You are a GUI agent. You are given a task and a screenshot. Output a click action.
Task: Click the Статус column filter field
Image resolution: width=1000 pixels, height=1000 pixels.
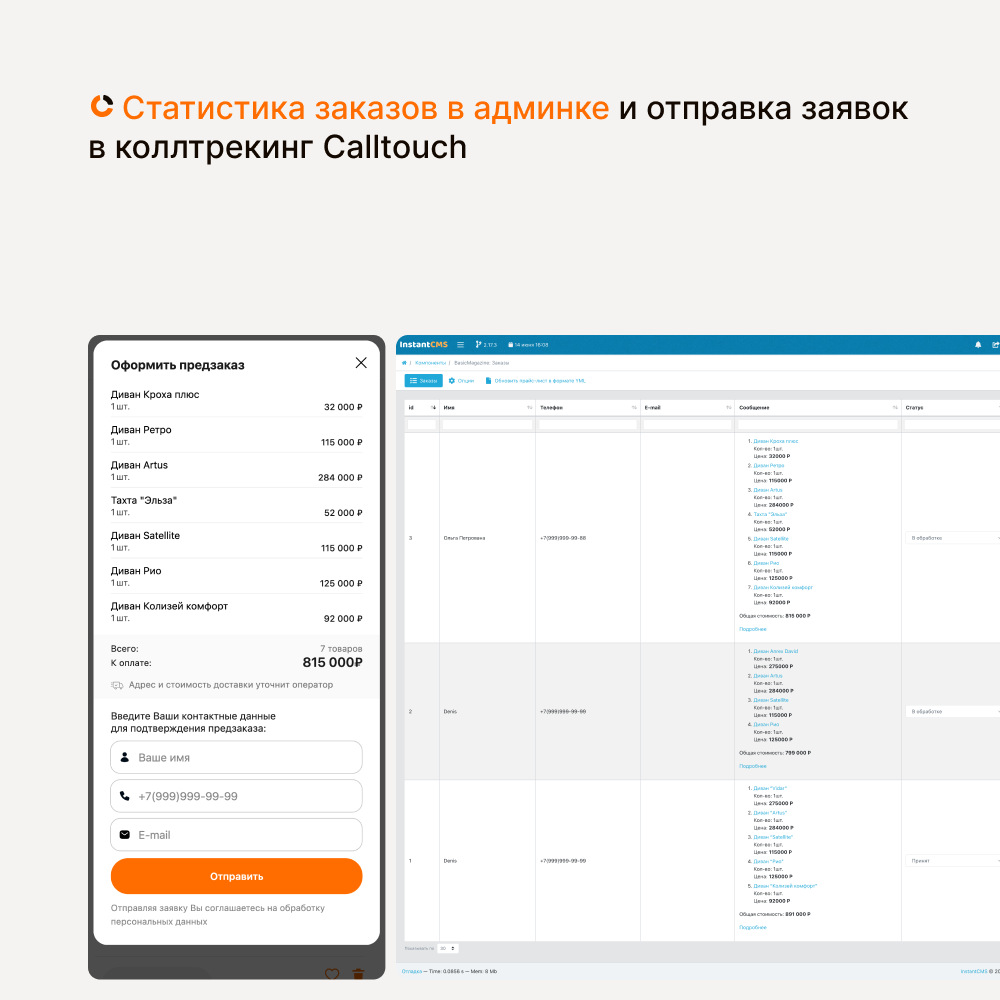(x=952, y=424)
